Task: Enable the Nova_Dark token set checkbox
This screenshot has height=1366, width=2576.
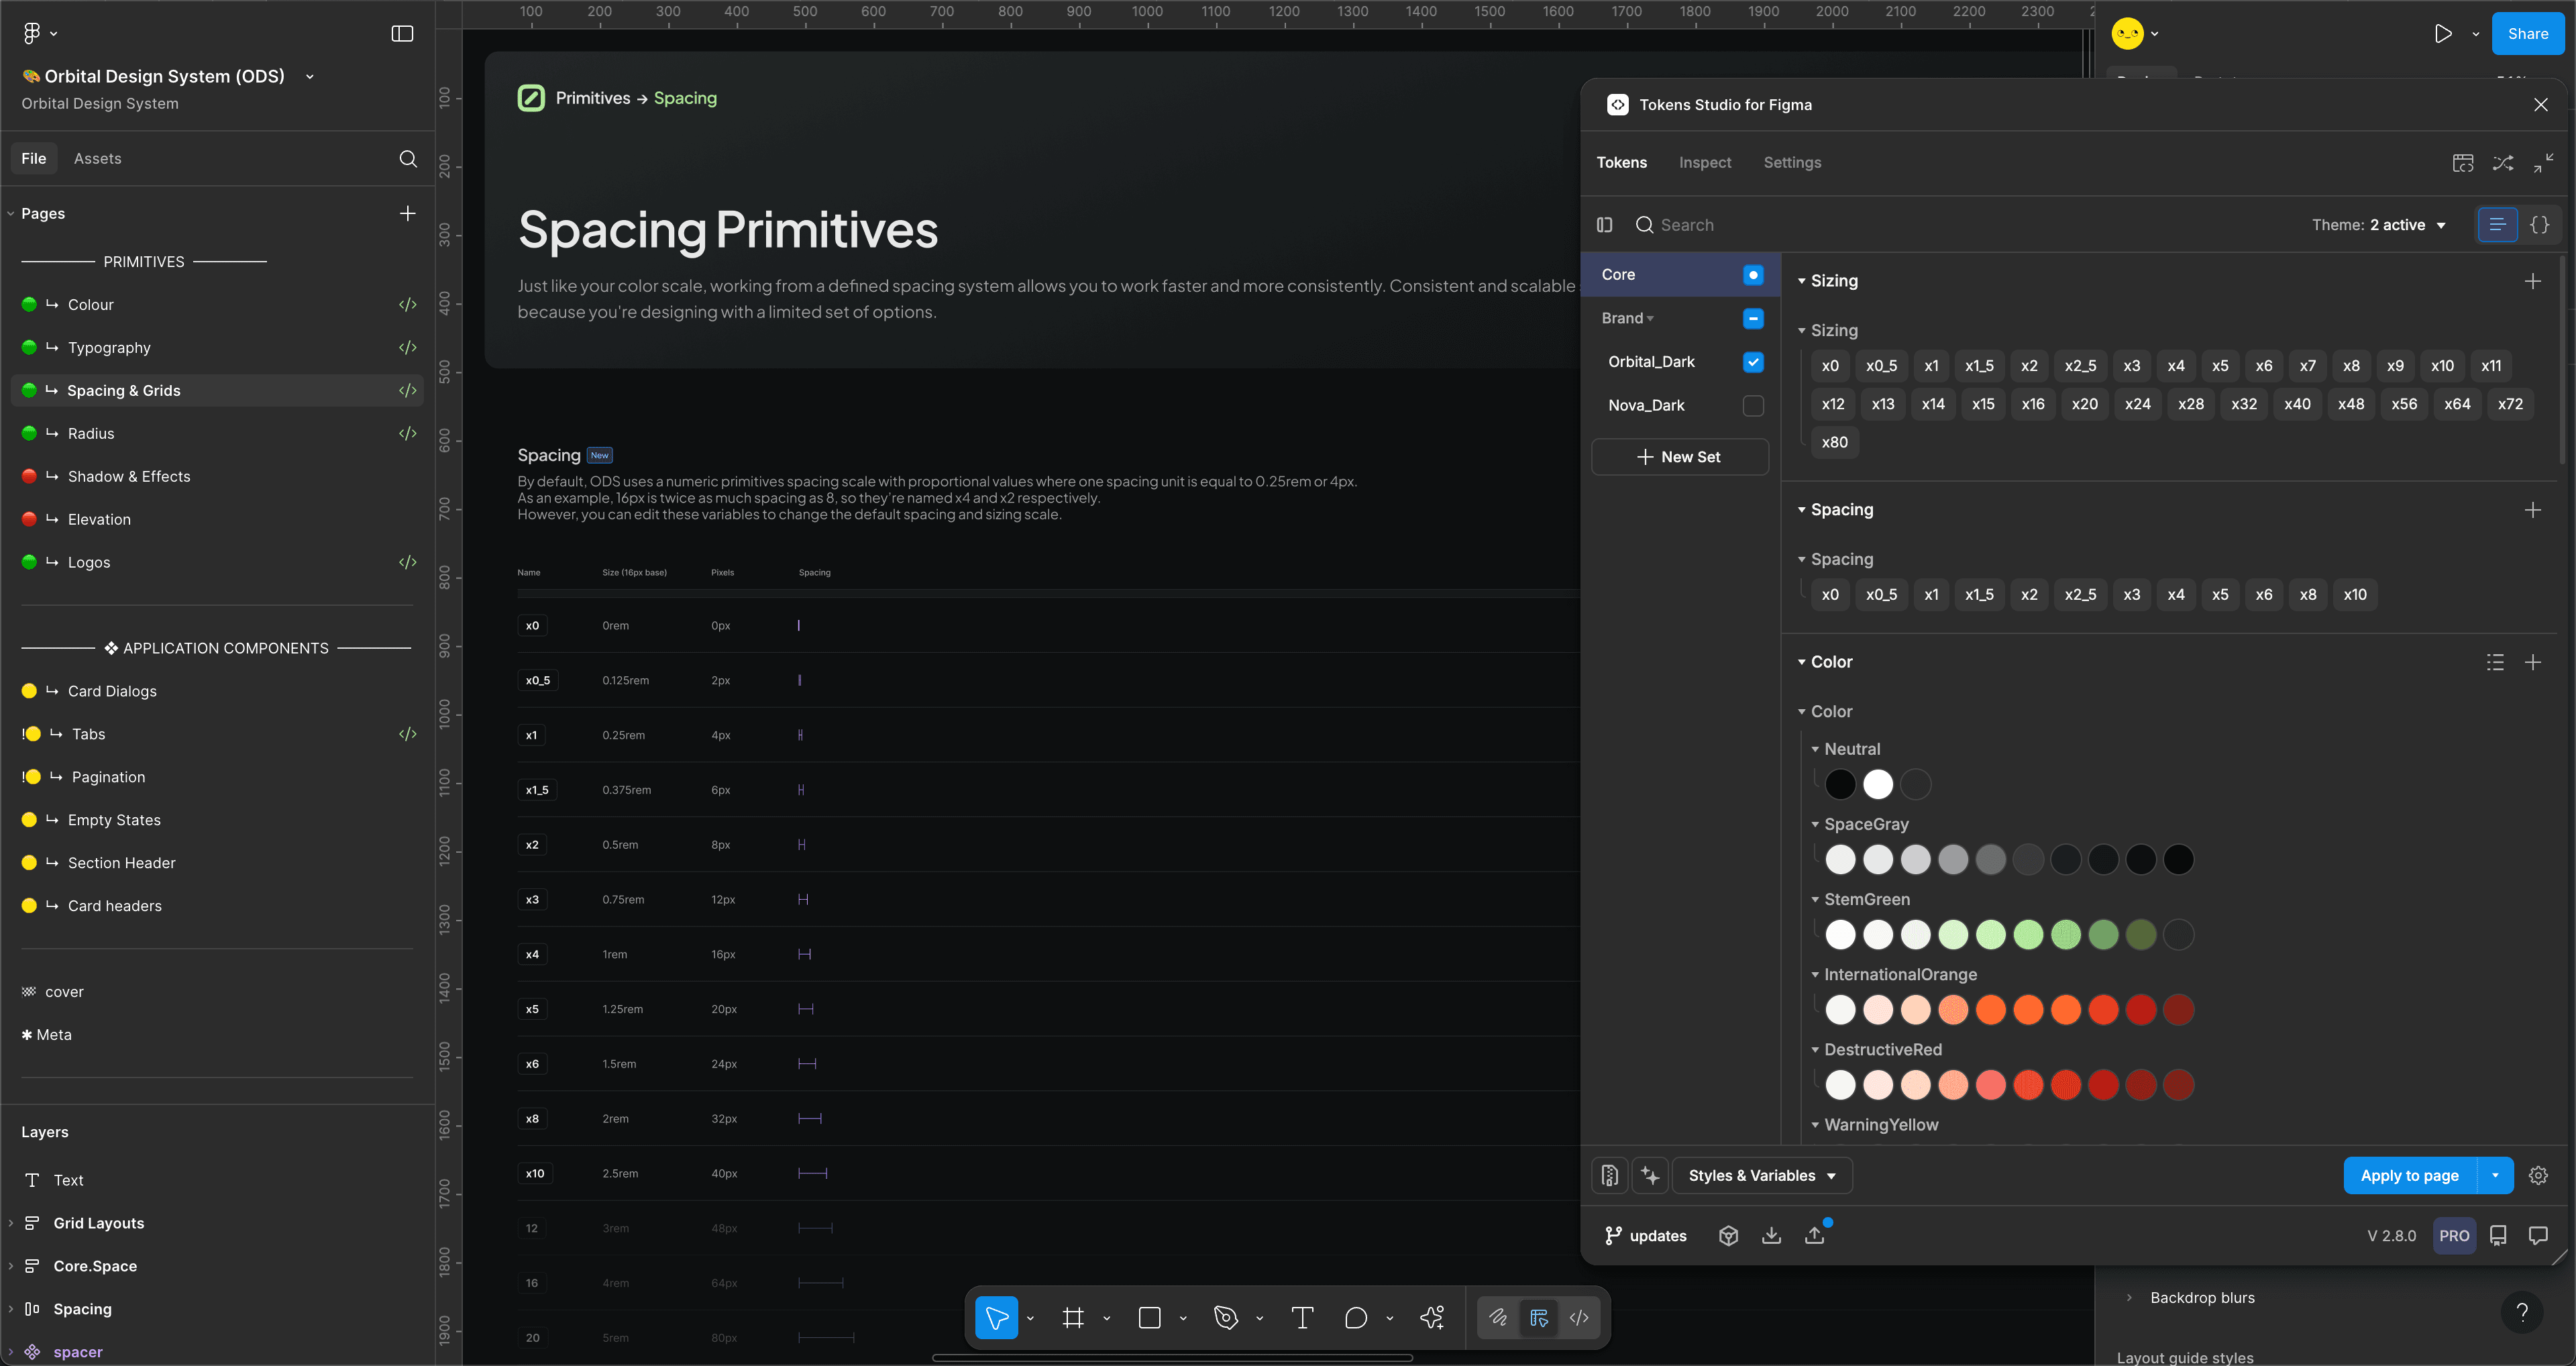Action: pyautogui.click(x=1753, y=405)
